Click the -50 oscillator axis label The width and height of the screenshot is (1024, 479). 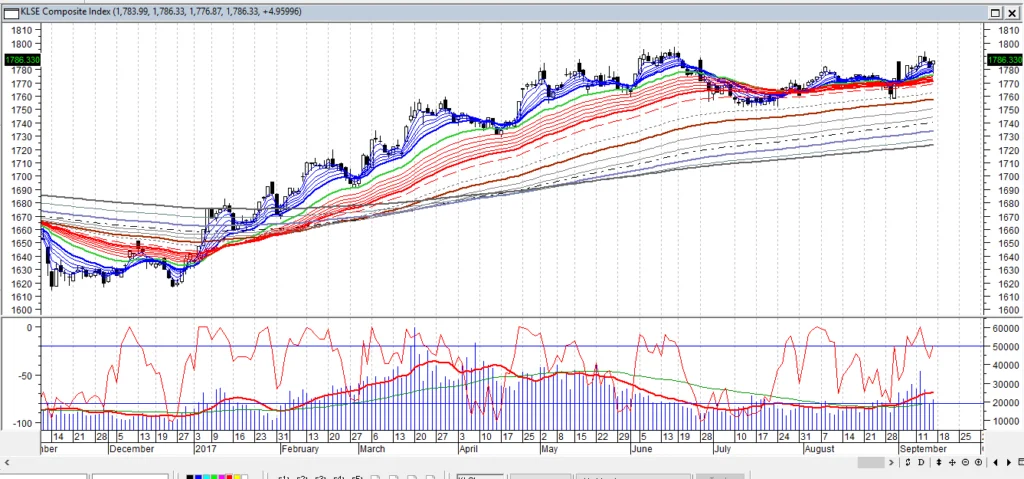tap(24, 376)
